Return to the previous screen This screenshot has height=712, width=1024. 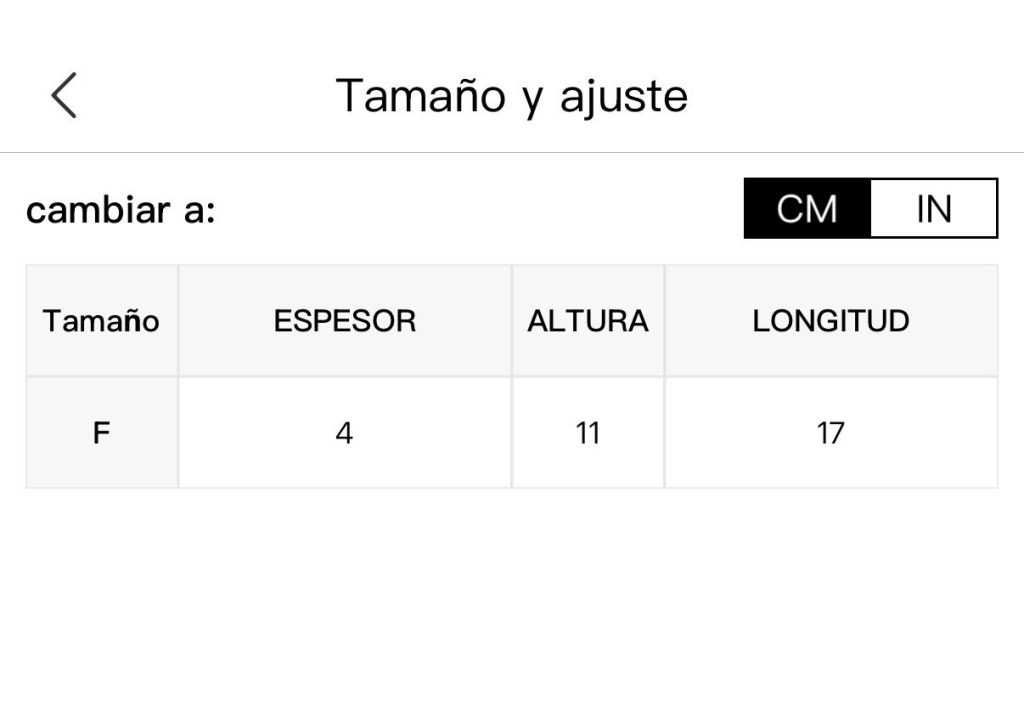[x=64, y=96]
